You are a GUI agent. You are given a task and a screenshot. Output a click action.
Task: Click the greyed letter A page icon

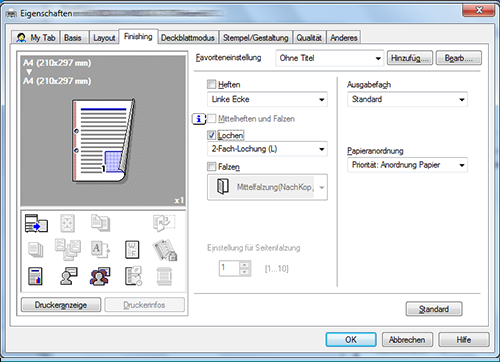point(100,249)
